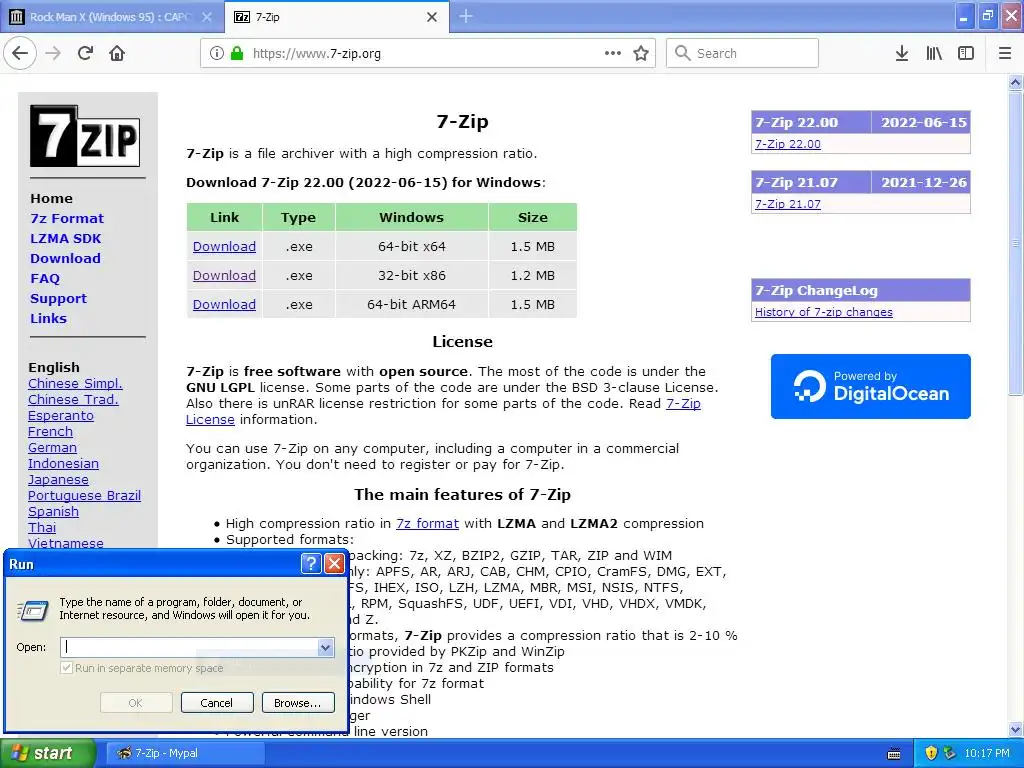Image resolution: width=1024 pixels, height=768 pixels.
Task: Click the DigitalOcean banner
Action: coord(871,386)
